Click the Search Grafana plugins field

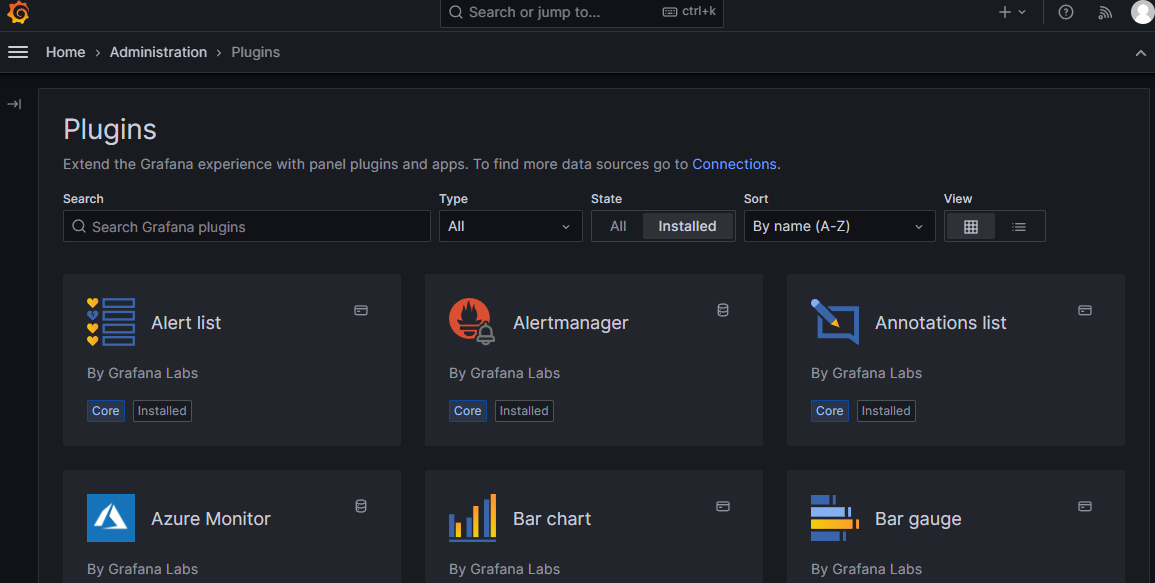pyautogui.click(x=246, y=226)
